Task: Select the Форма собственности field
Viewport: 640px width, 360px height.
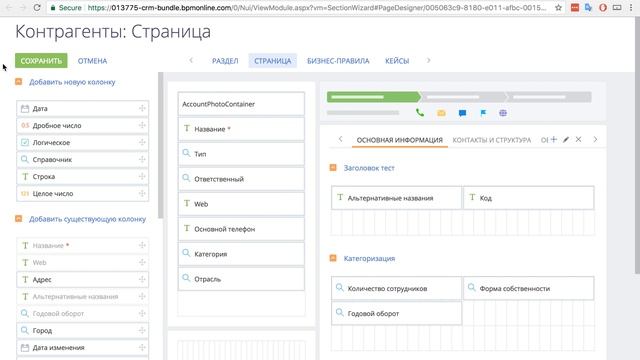Action: [529, 289]
